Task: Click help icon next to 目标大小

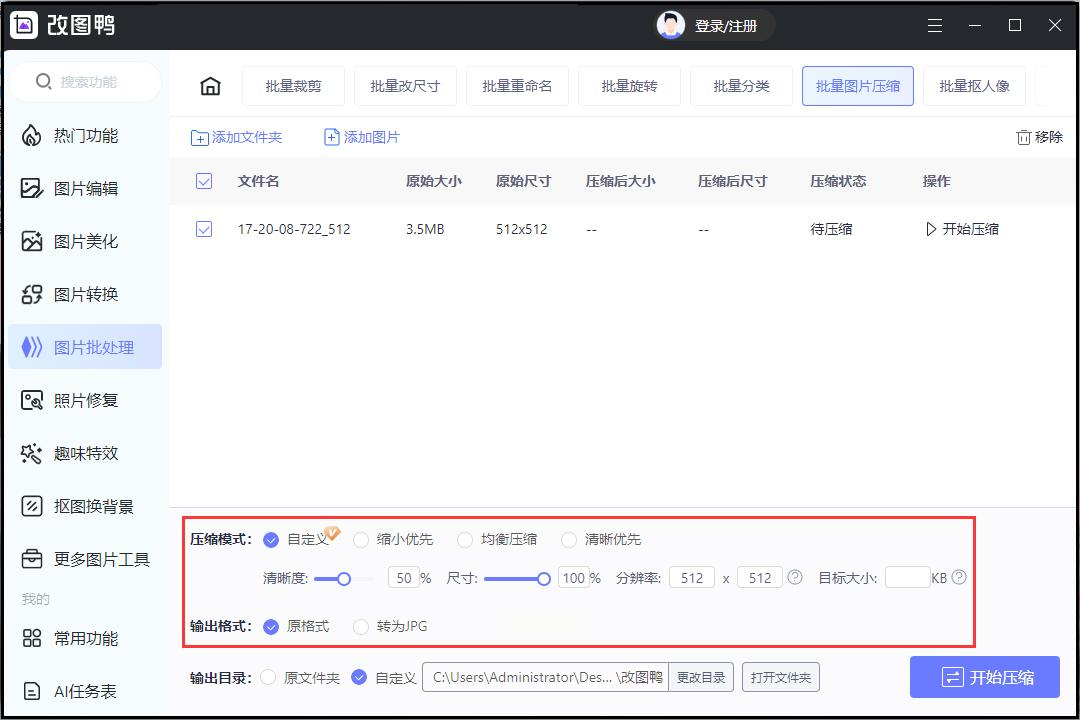Action: pyautogui.click(x=959, y=577)
